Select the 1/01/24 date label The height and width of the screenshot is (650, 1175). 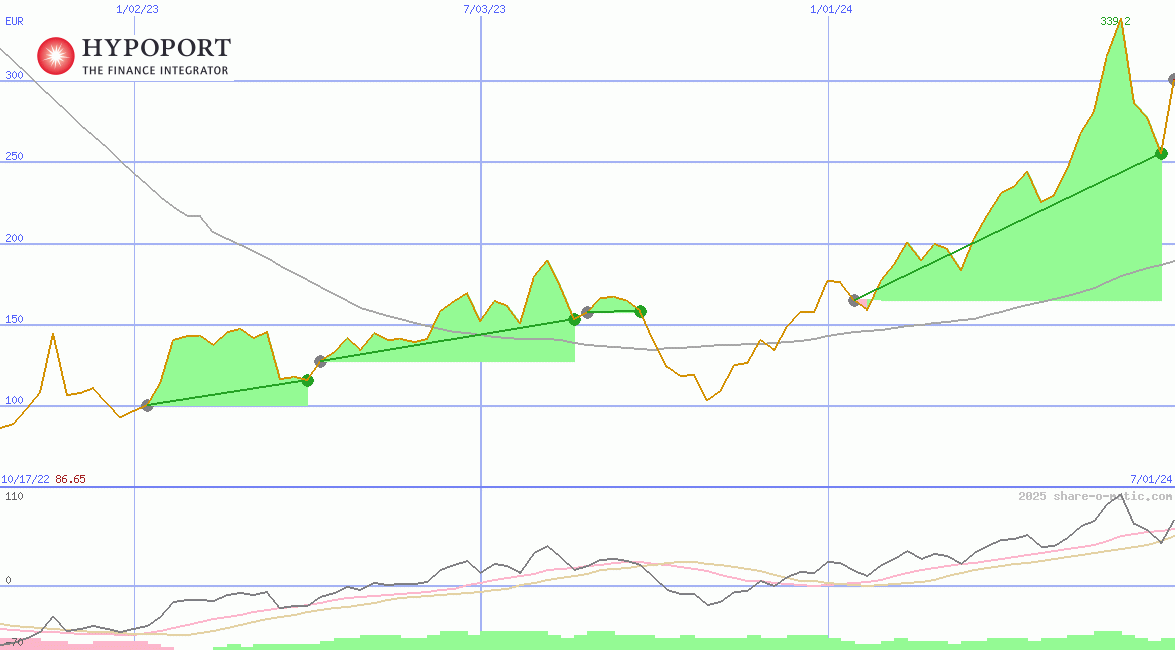point(831,9)
